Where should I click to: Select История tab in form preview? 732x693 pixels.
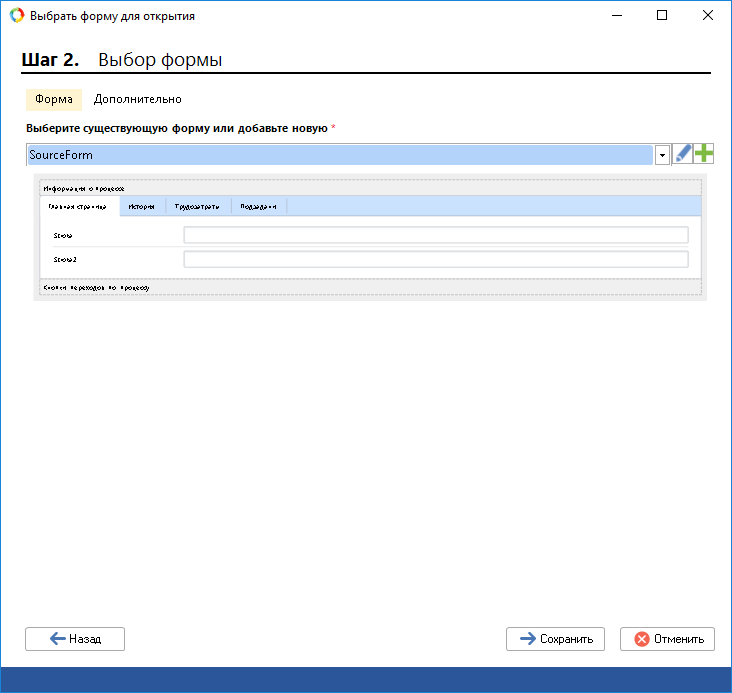pyautogui.click(x=141, y=206)
